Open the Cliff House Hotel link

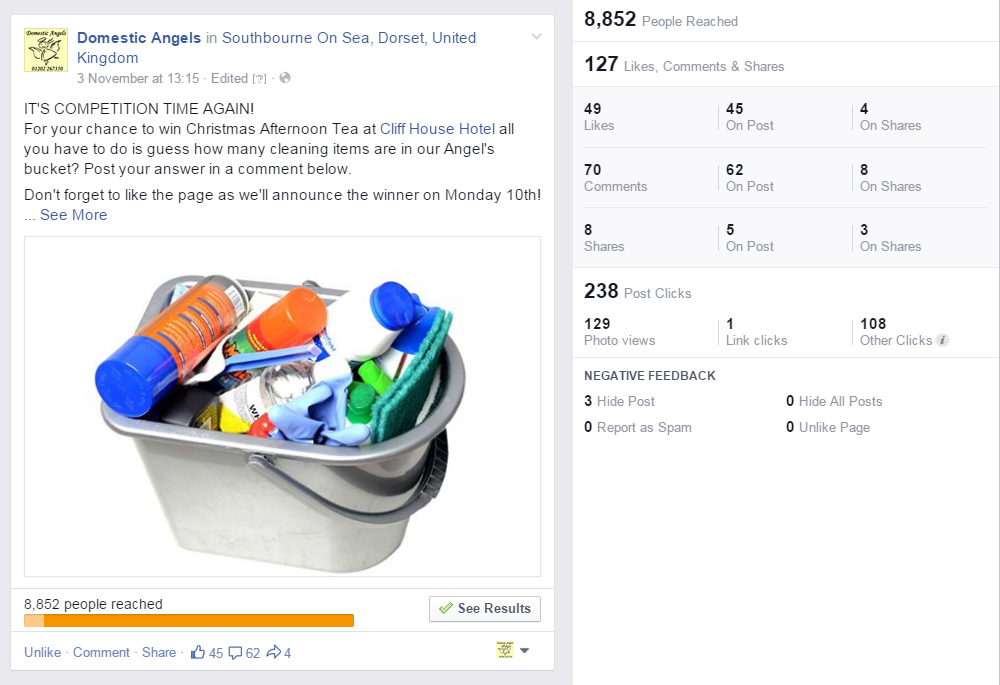pos(437,129)
